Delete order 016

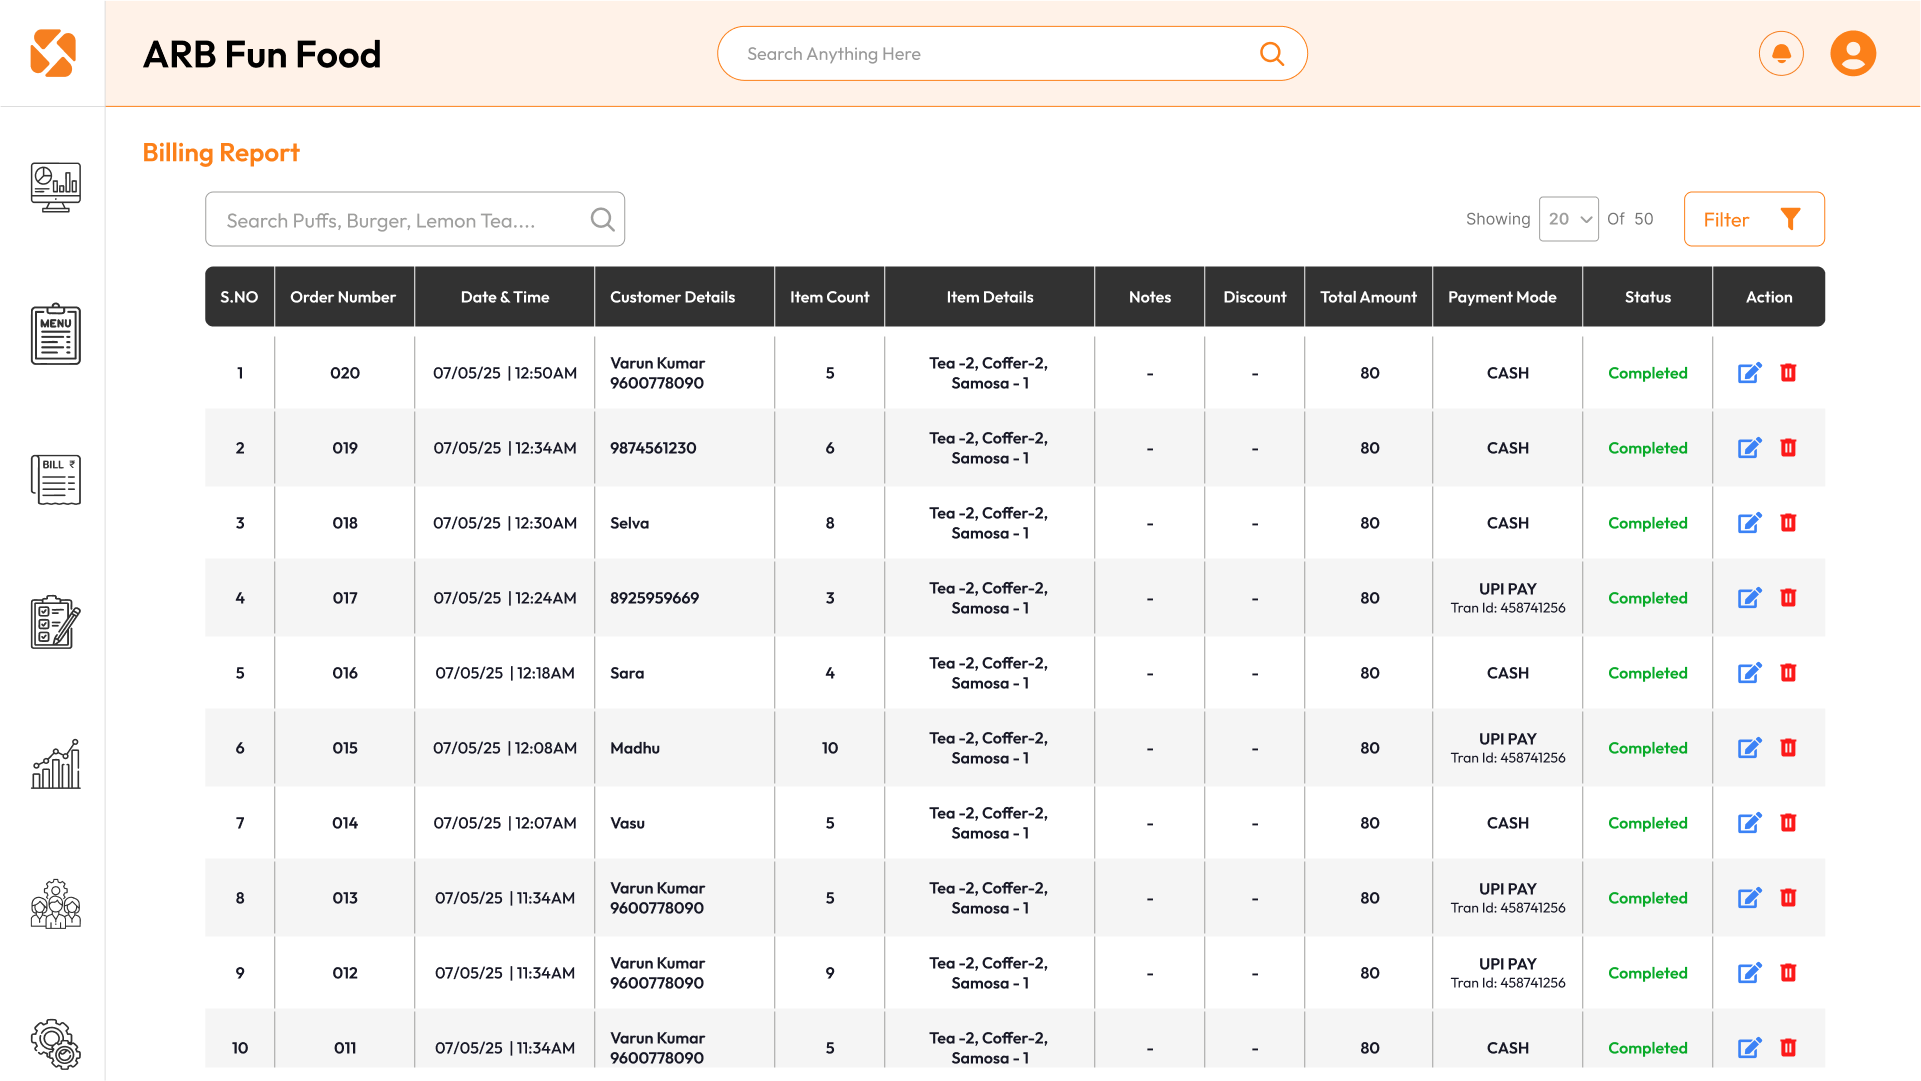pos(1788,673)
